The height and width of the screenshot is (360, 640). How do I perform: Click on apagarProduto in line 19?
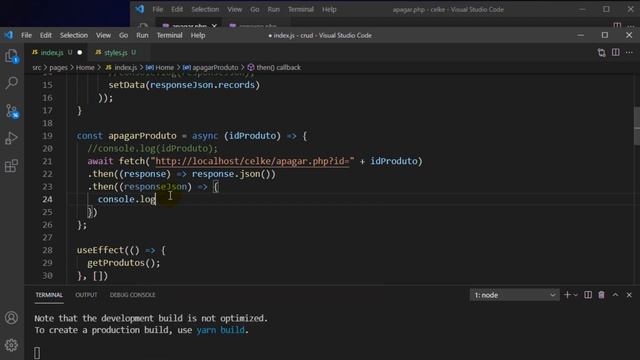click(142, 136)
